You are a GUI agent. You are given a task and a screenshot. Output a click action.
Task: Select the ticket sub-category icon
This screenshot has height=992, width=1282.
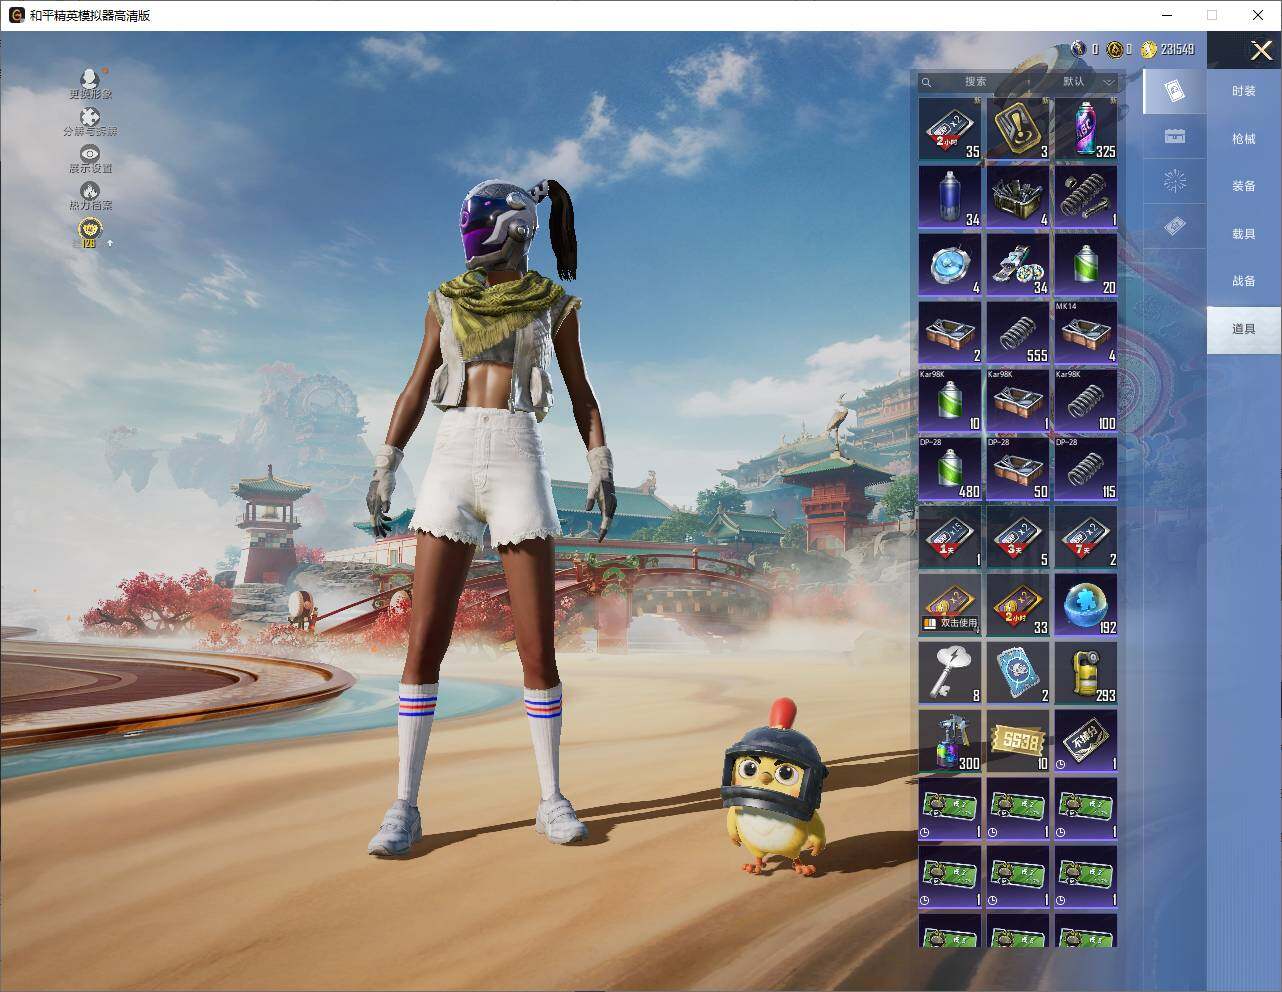pyautogui.click(x=1175, y=227)
